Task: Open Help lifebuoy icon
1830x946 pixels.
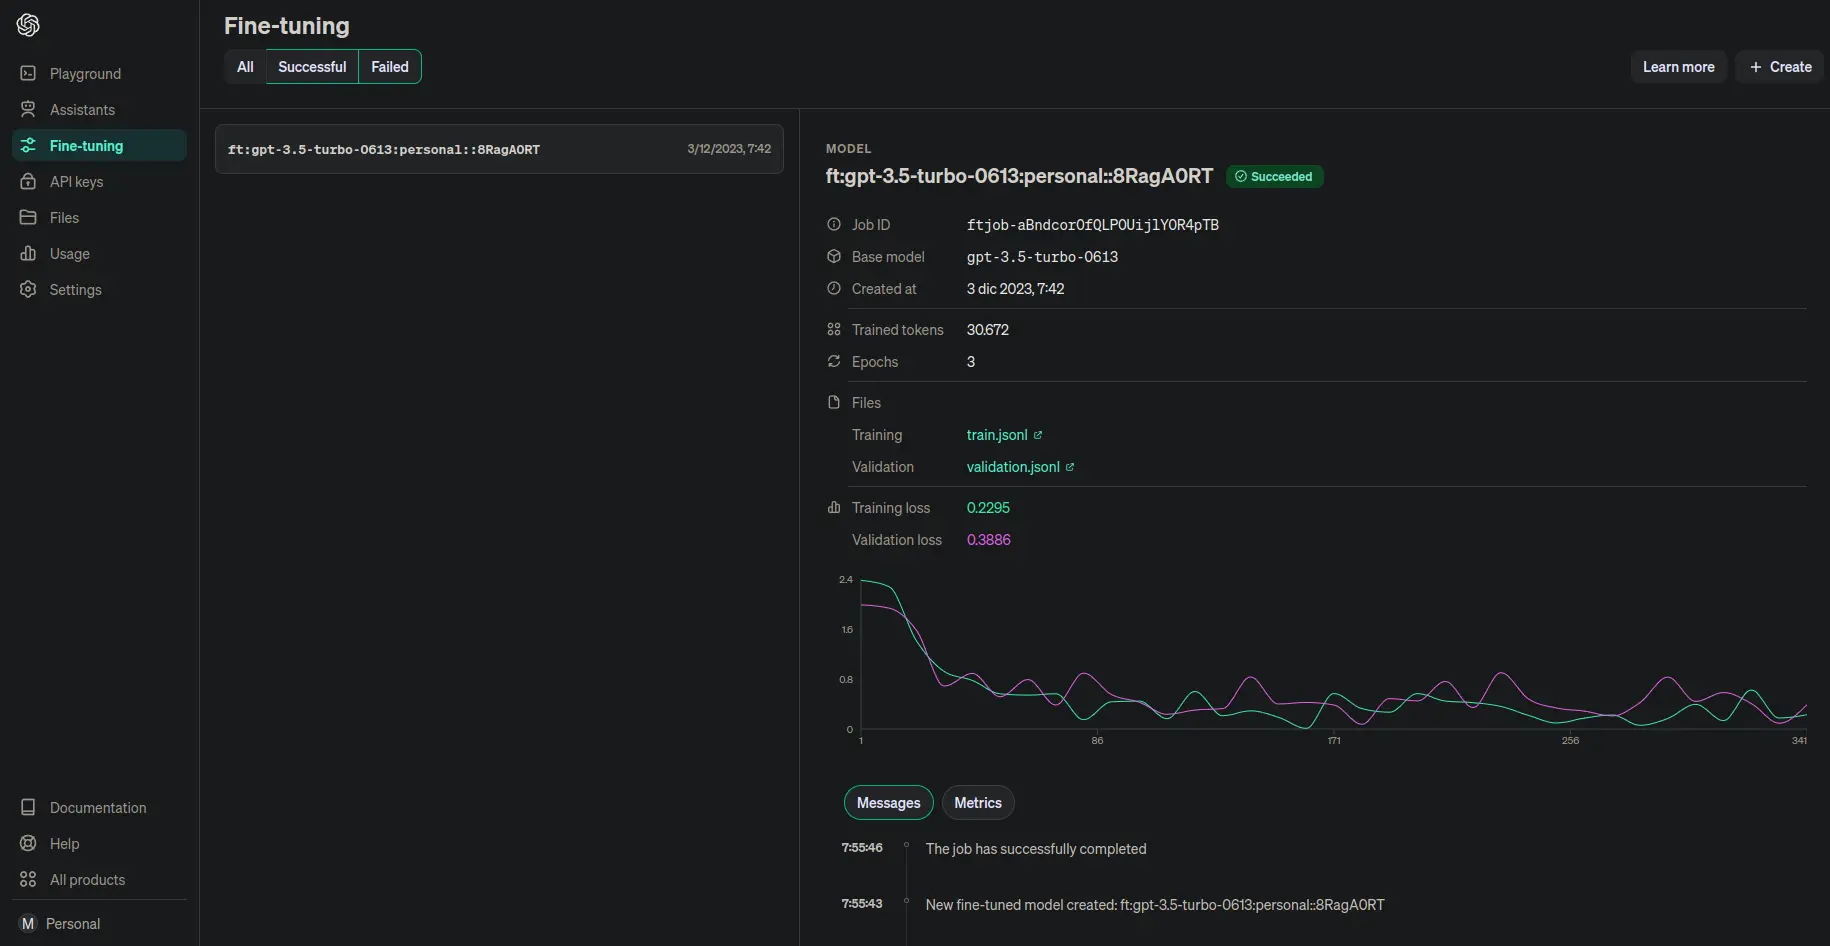Action: coord(28,843)
